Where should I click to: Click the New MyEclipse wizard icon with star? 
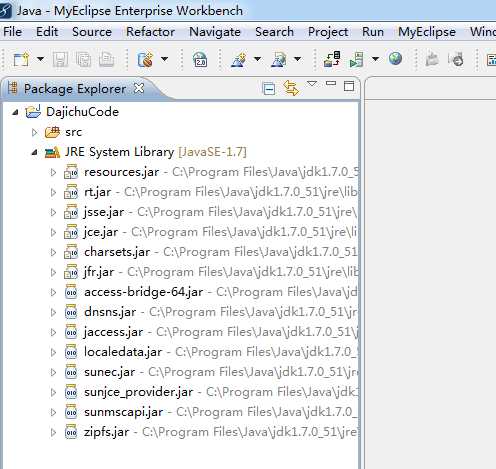239,60
